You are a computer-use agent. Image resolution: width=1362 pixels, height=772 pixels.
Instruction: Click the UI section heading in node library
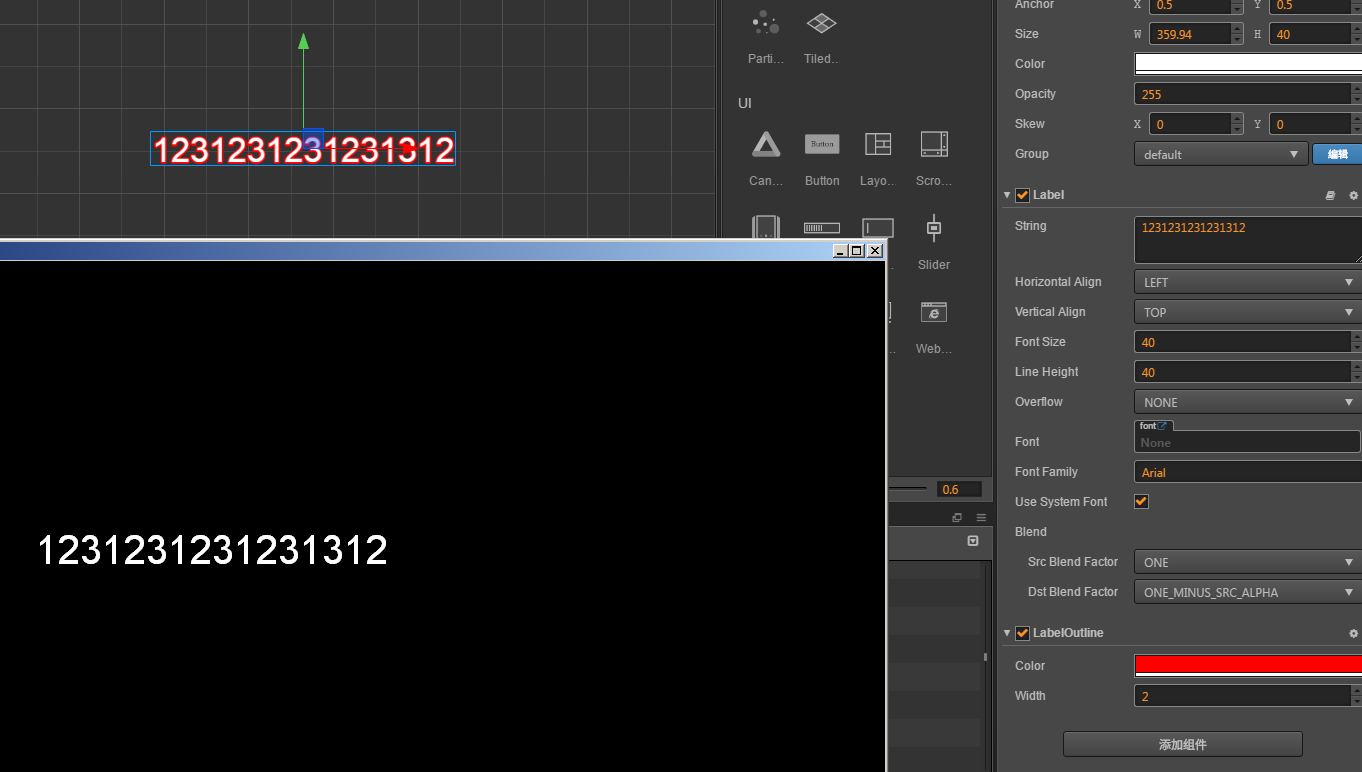(x=745, y=103)
